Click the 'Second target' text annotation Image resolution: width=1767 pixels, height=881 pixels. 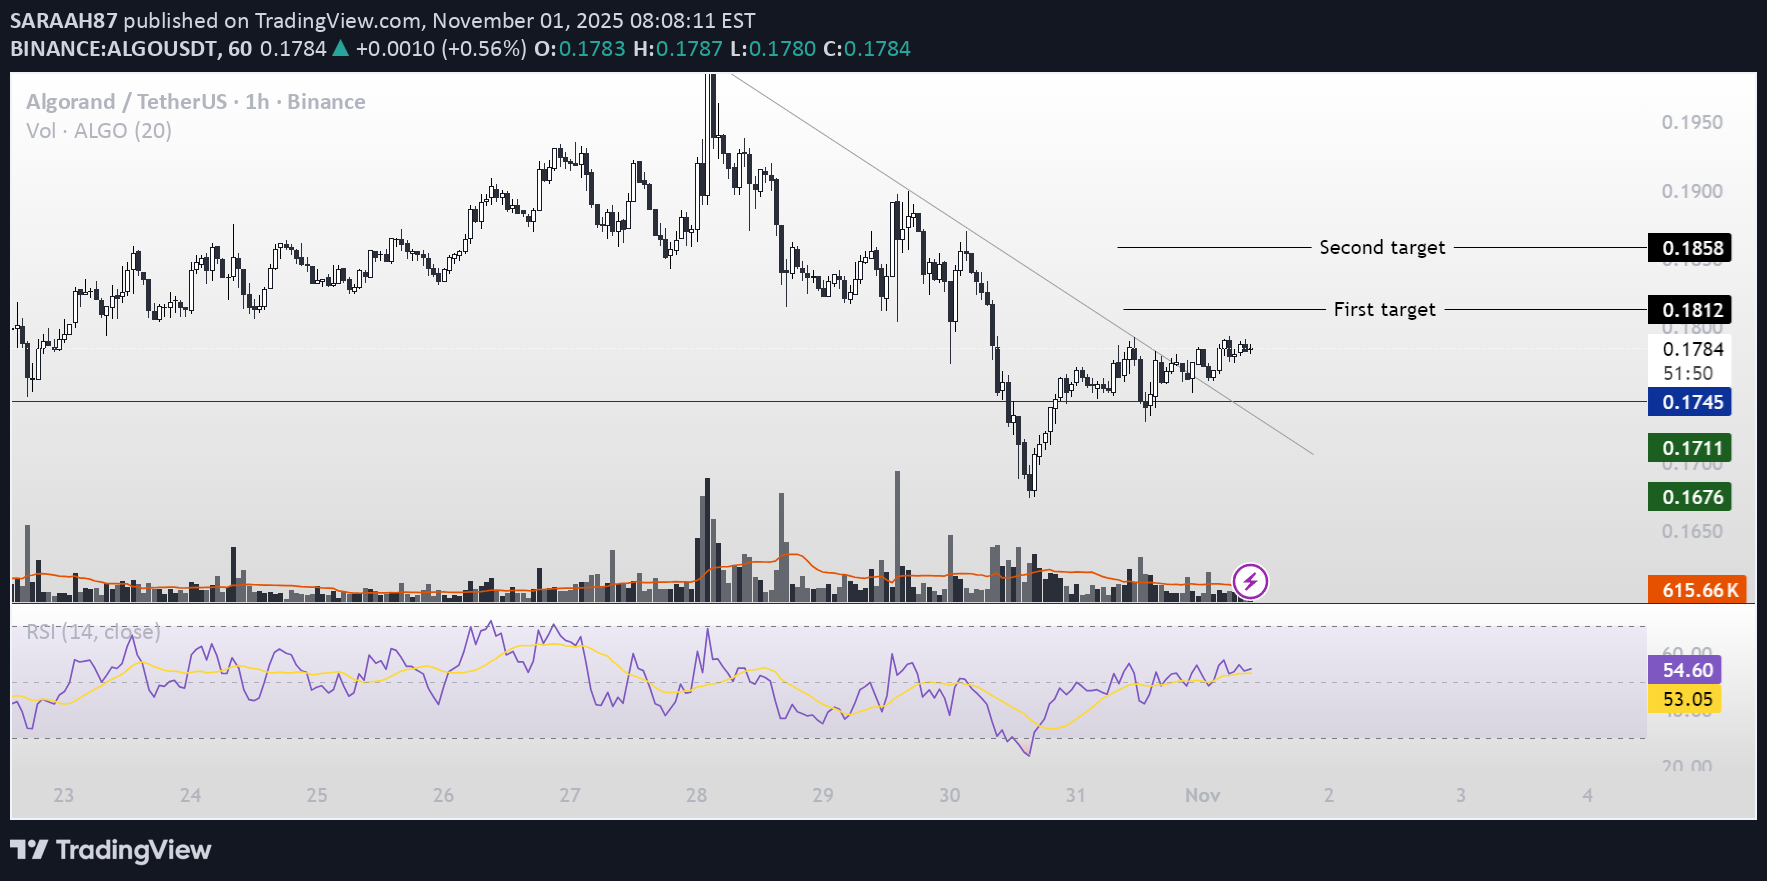pyautogui.click(x=1382, y=248)
